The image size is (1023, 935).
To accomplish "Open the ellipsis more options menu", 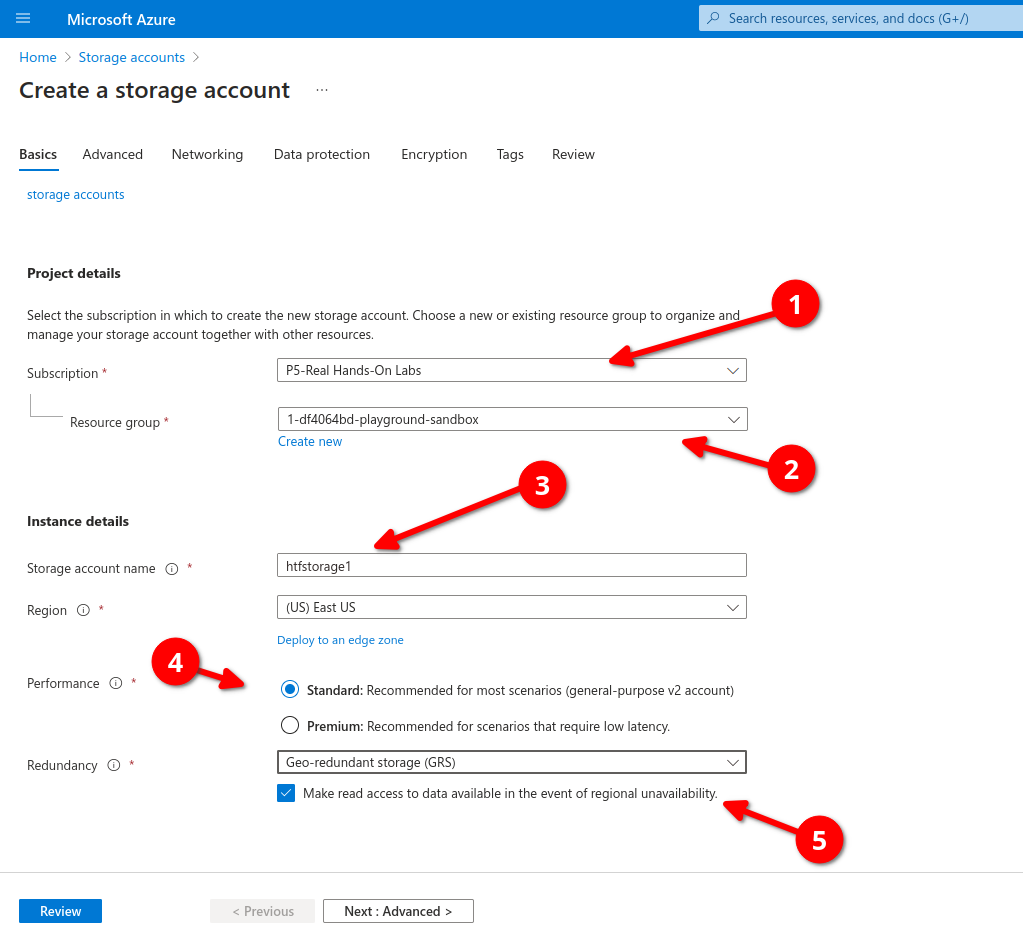I will (x=322, y=90).
